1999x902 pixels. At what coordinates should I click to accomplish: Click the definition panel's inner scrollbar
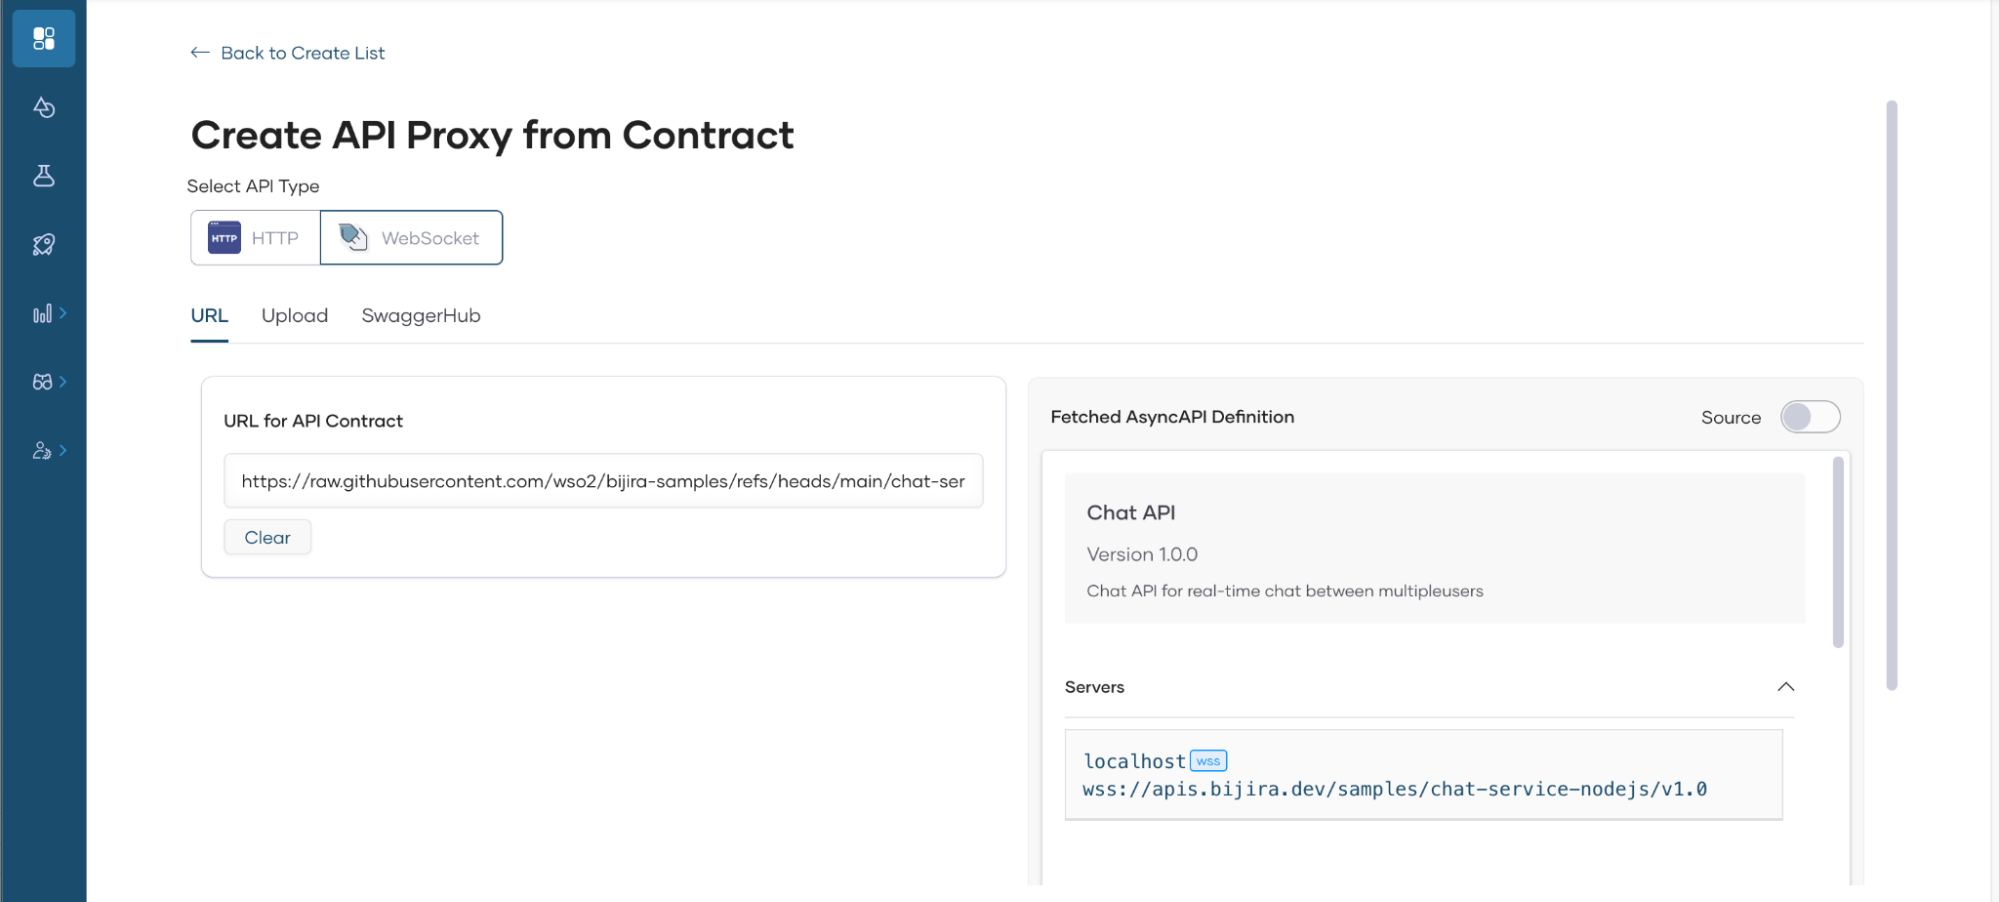[x=1837, y=552]
